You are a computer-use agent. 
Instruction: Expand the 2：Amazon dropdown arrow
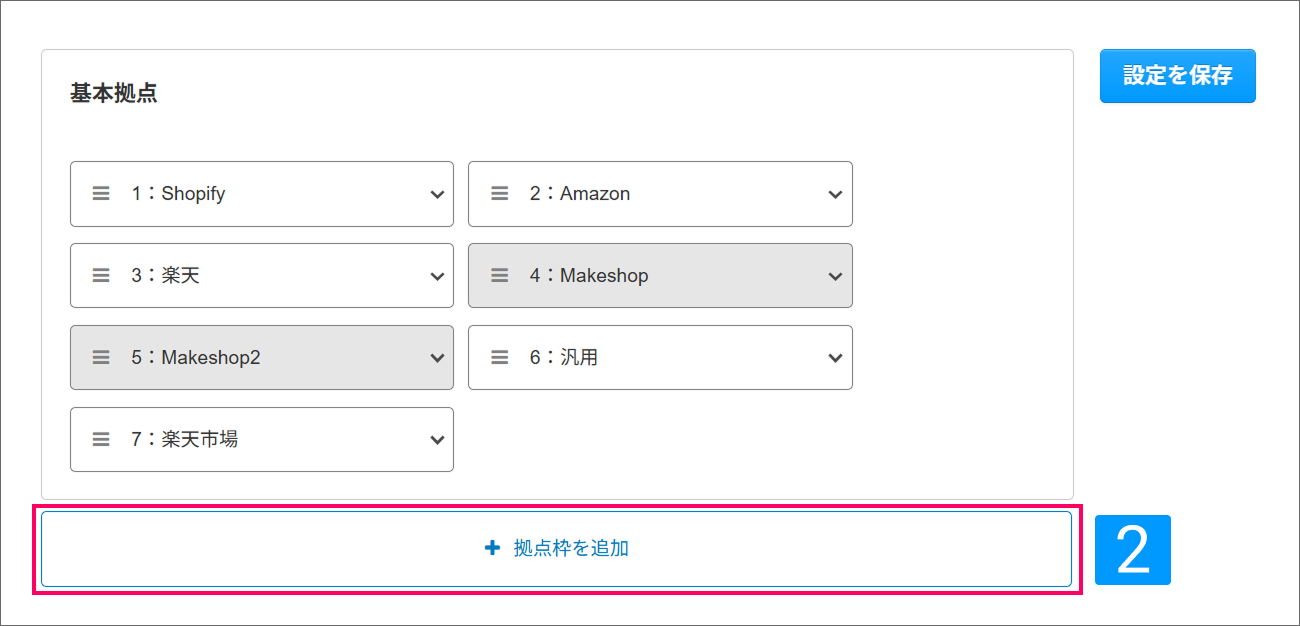[836, 195]
